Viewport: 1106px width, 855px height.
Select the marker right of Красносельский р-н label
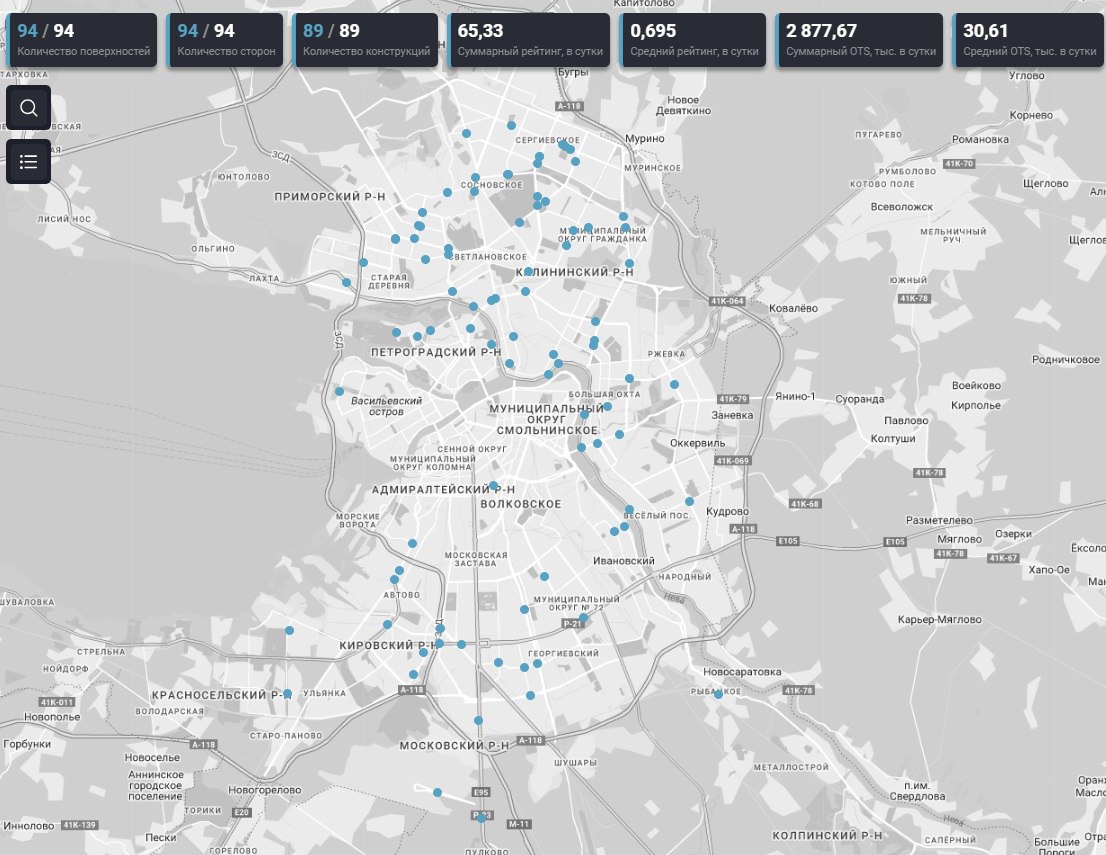tap(287, 693)
